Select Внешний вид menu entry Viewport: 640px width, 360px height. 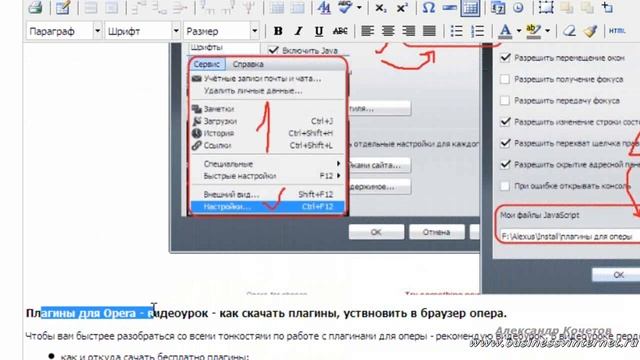267,194
